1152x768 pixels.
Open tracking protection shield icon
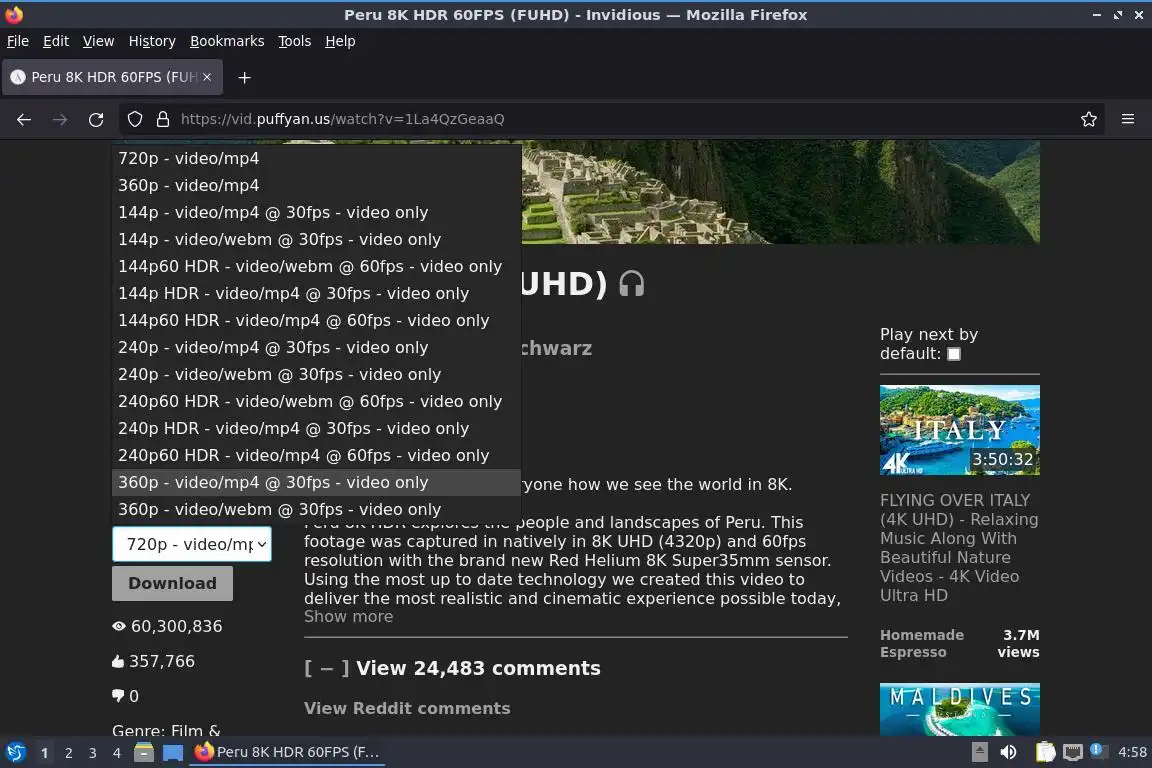pyautogui.click(x=134, y=119)
